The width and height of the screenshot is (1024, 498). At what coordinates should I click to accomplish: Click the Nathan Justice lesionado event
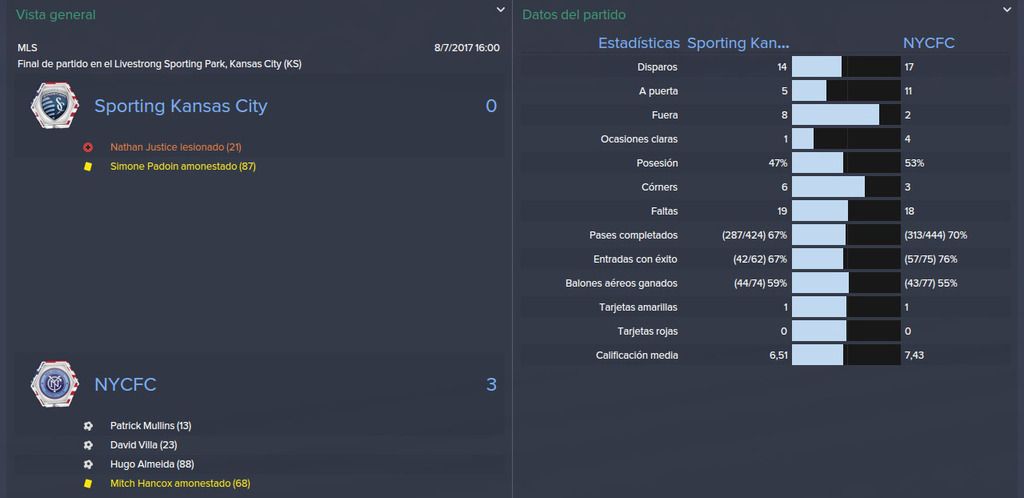coord(176,148)
